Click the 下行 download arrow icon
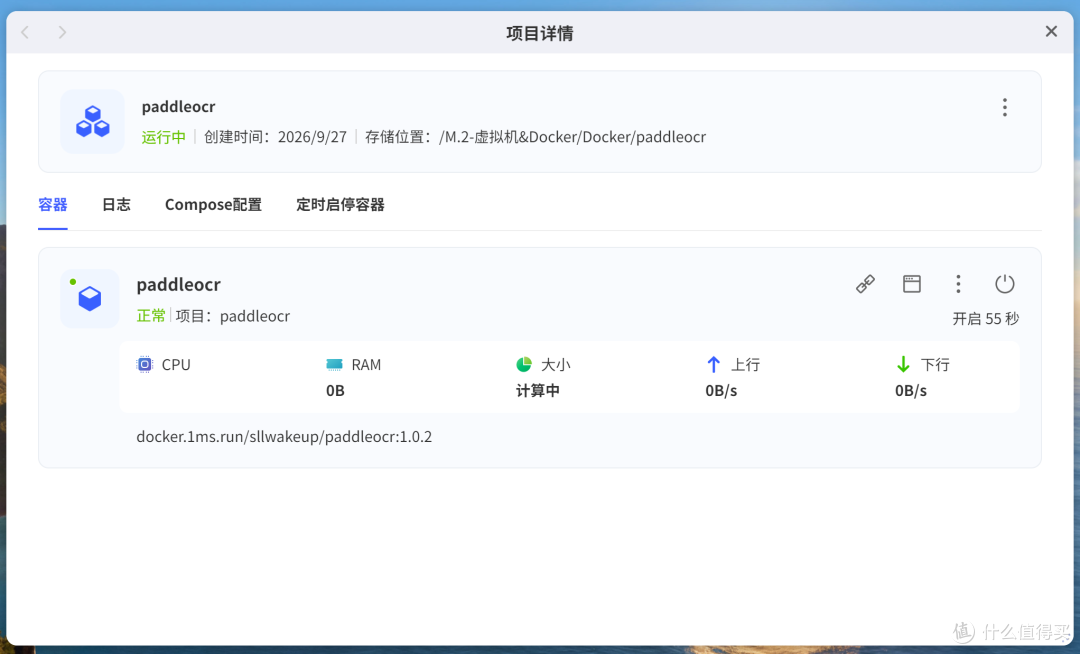The width and height of the screenshot is (1080, 654). (903, 364)
